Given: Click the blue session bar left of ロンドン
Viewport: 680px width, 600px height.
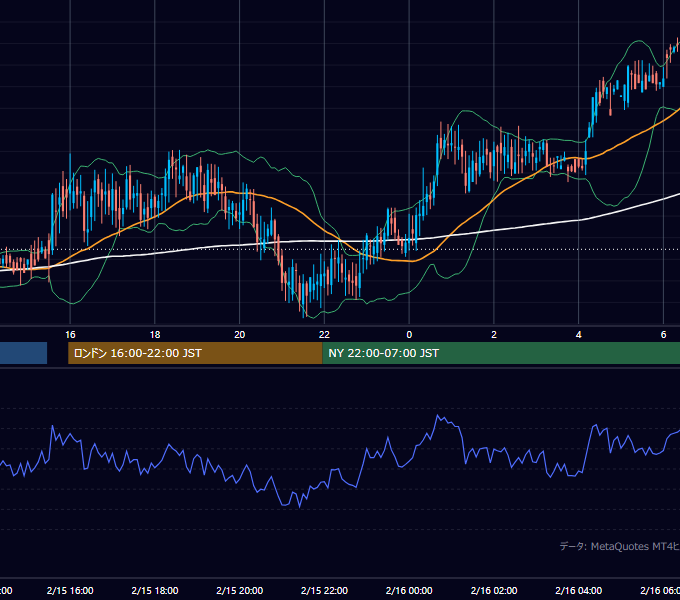Looking at the screenshot, I should pyautogui.click(x=23, y=353).
